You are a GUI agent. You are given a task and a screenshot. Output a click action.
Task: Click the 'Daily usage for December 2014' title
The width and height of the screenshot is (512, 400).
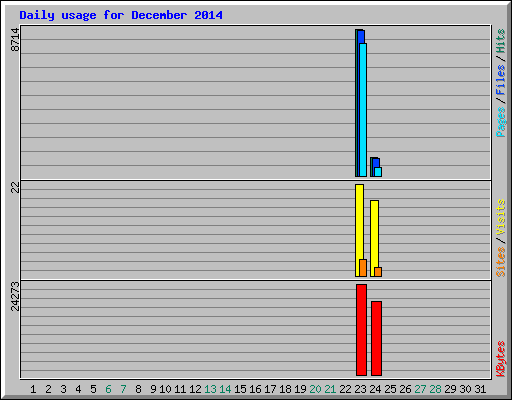121,15
